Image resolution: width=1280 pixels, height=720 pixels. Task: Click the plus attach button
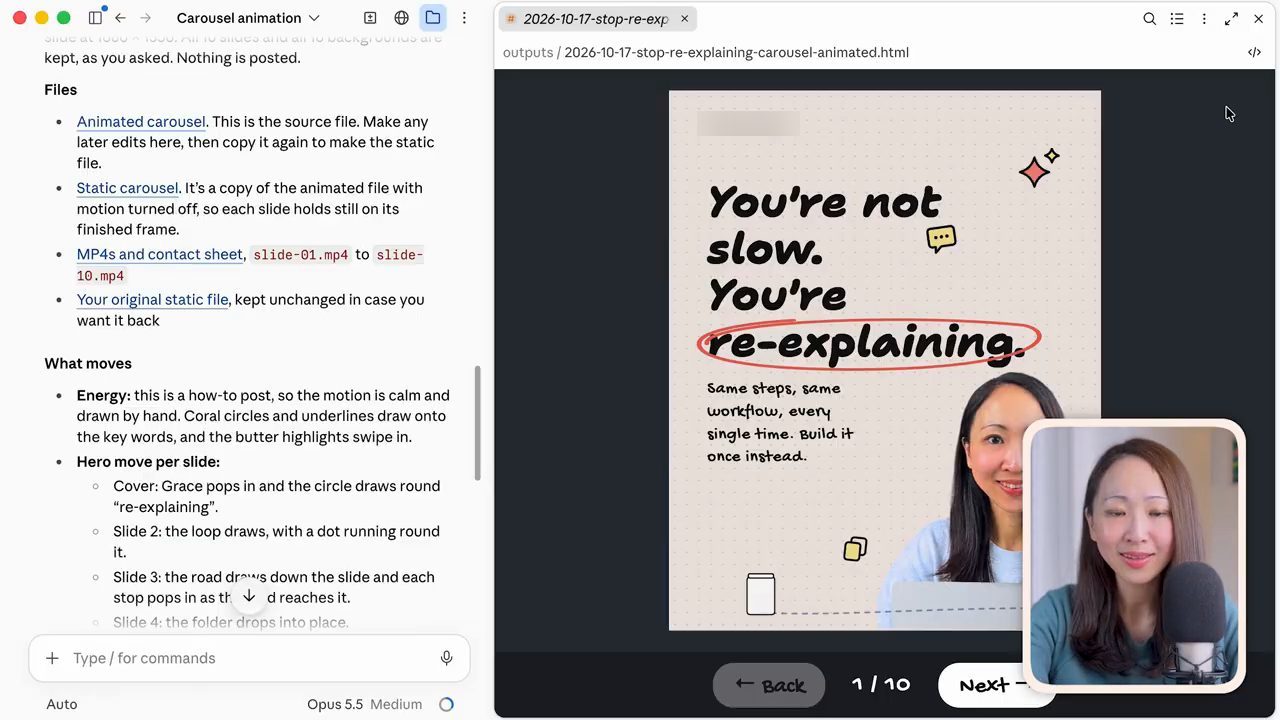point(52,658)
